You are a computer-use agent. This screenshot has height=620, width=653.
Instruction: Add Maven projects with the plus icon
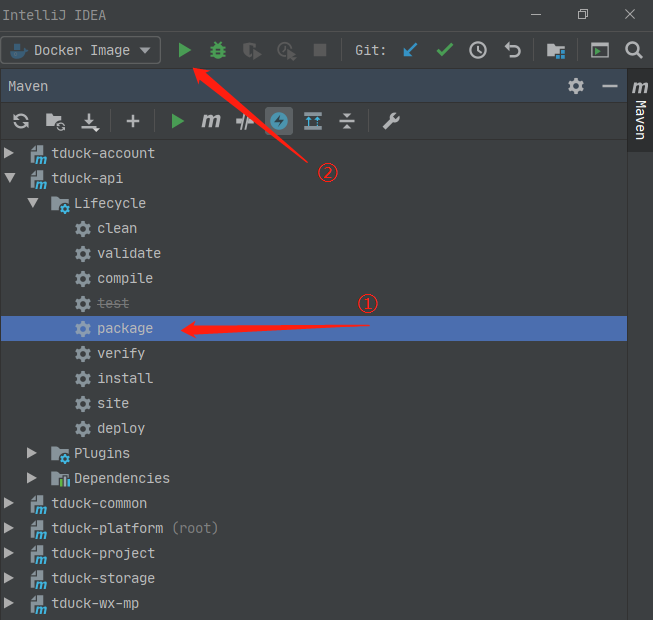click(x=133, y=121)
